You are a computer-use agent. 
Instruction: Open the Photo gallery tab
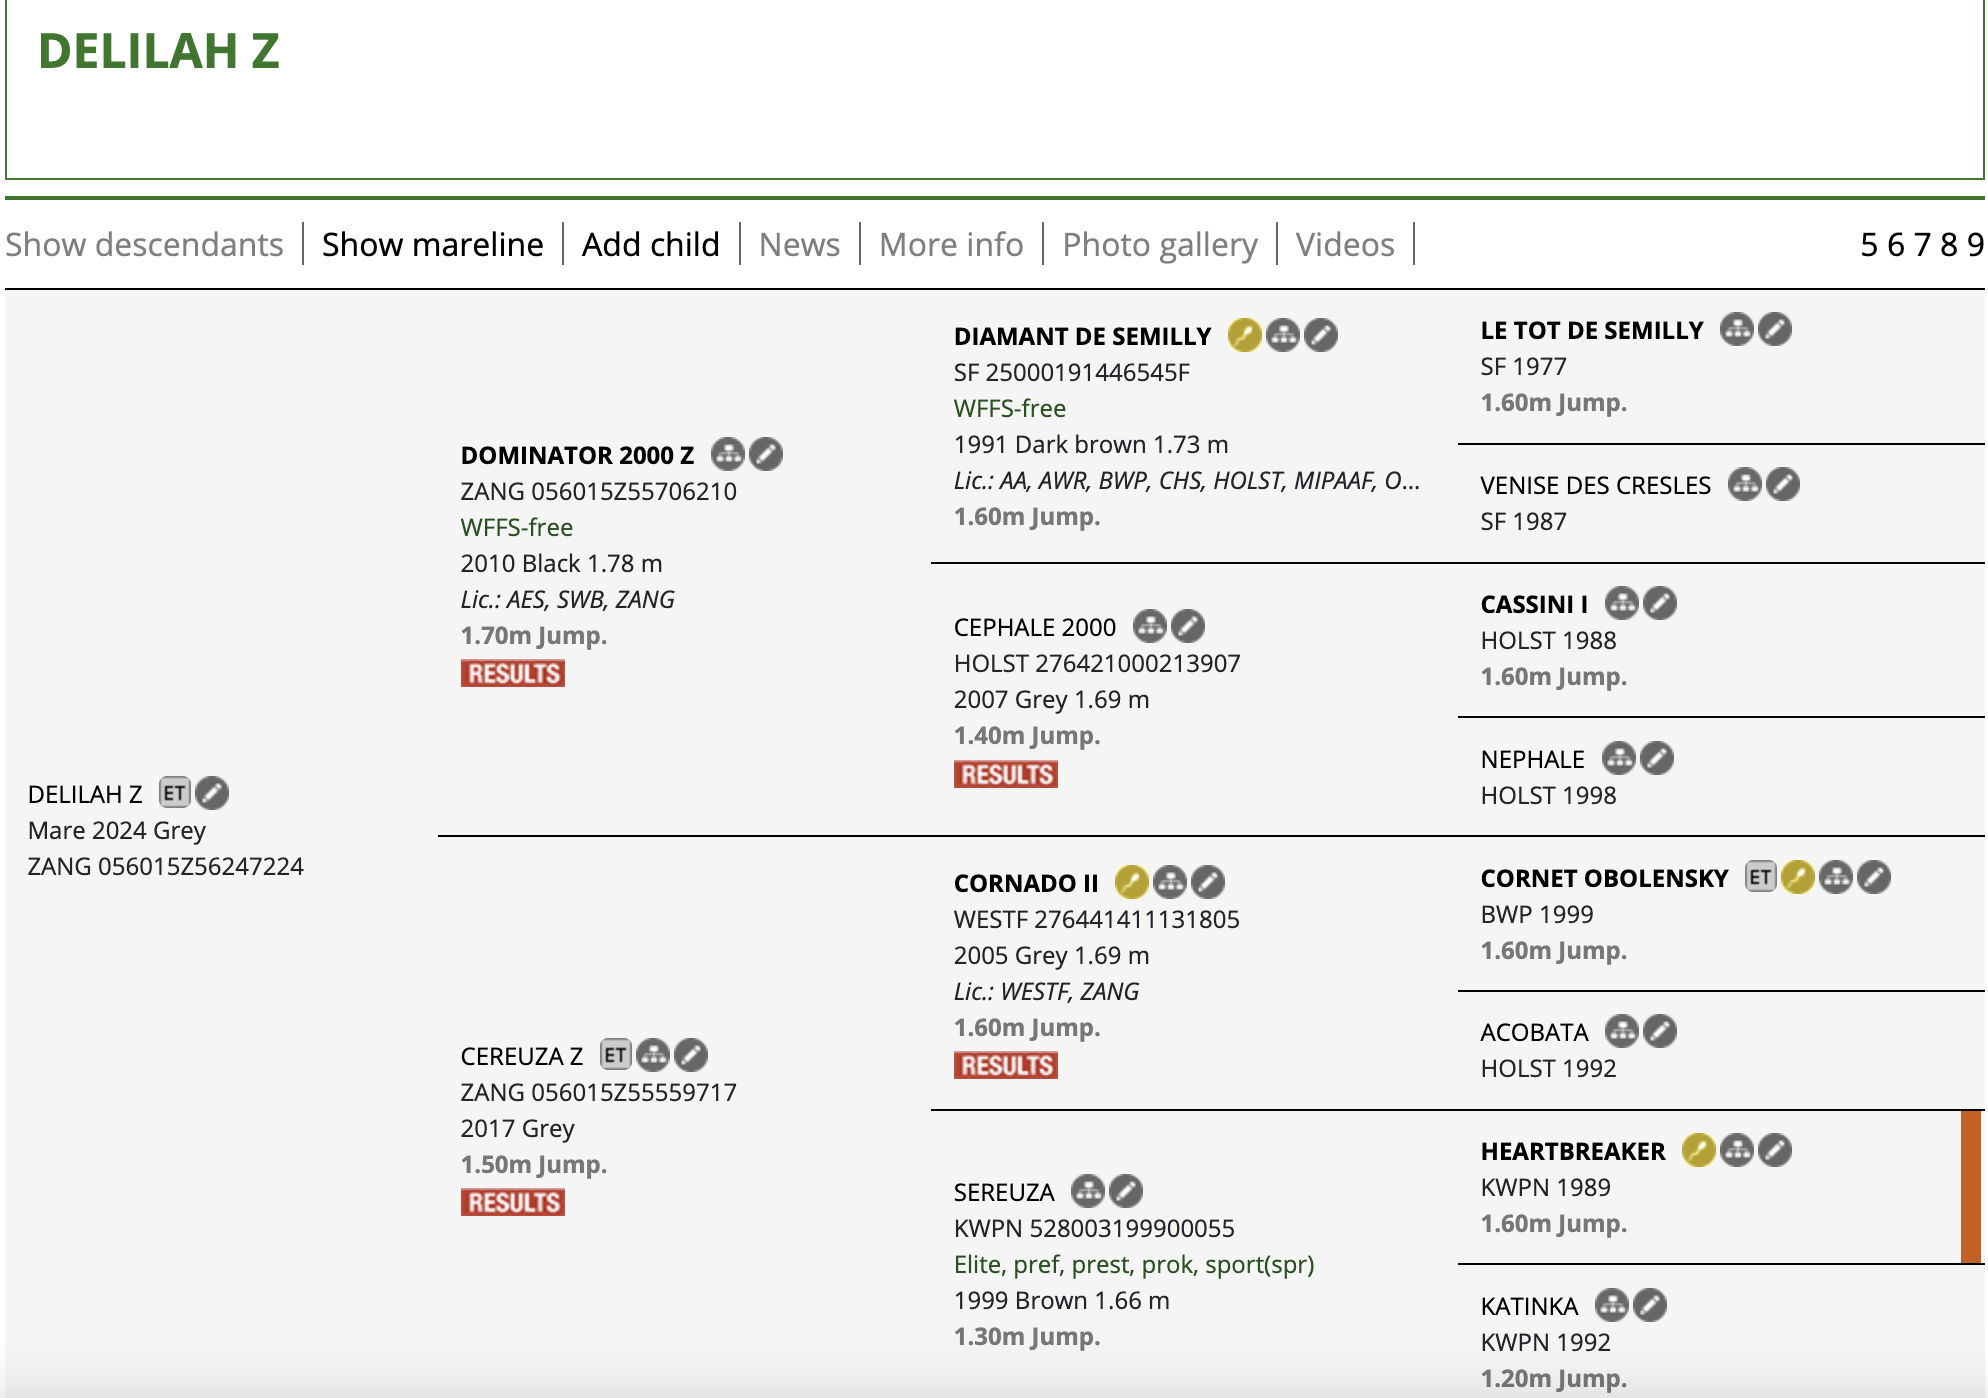click(x=1159, y=244)
